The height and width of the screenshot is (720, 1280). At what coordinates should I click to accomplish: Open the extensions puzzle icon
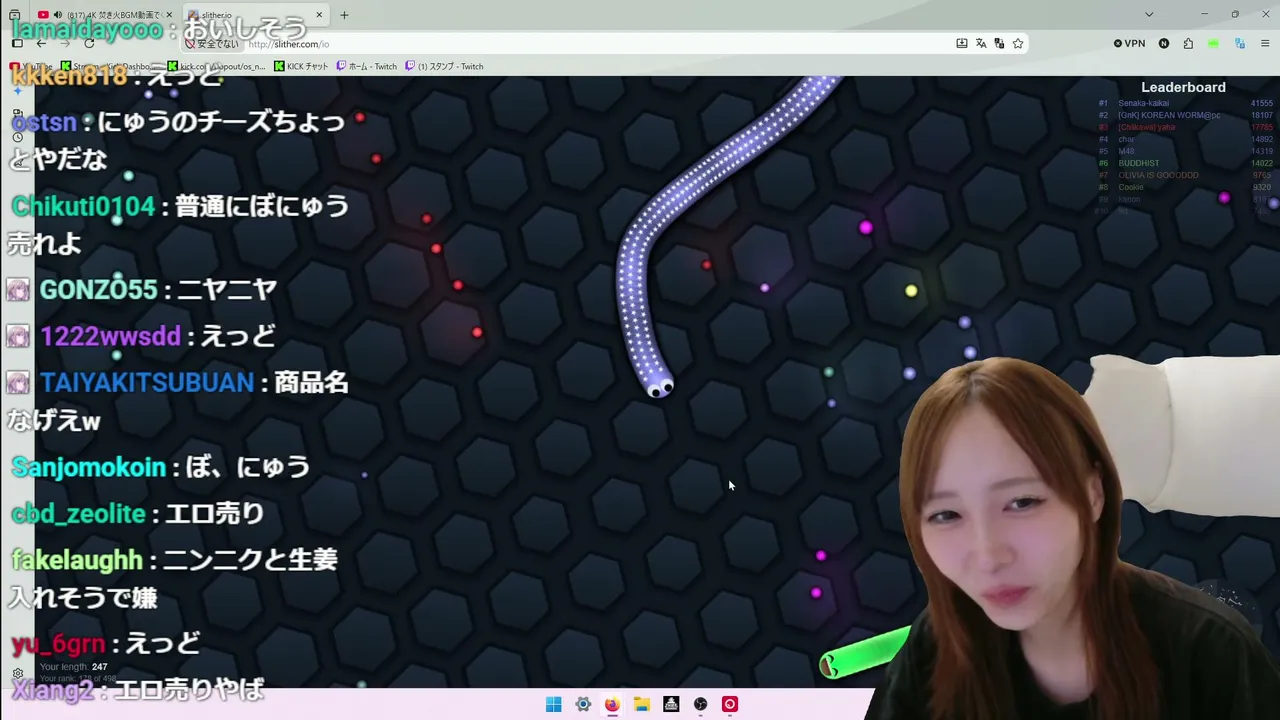(1188, 44)
